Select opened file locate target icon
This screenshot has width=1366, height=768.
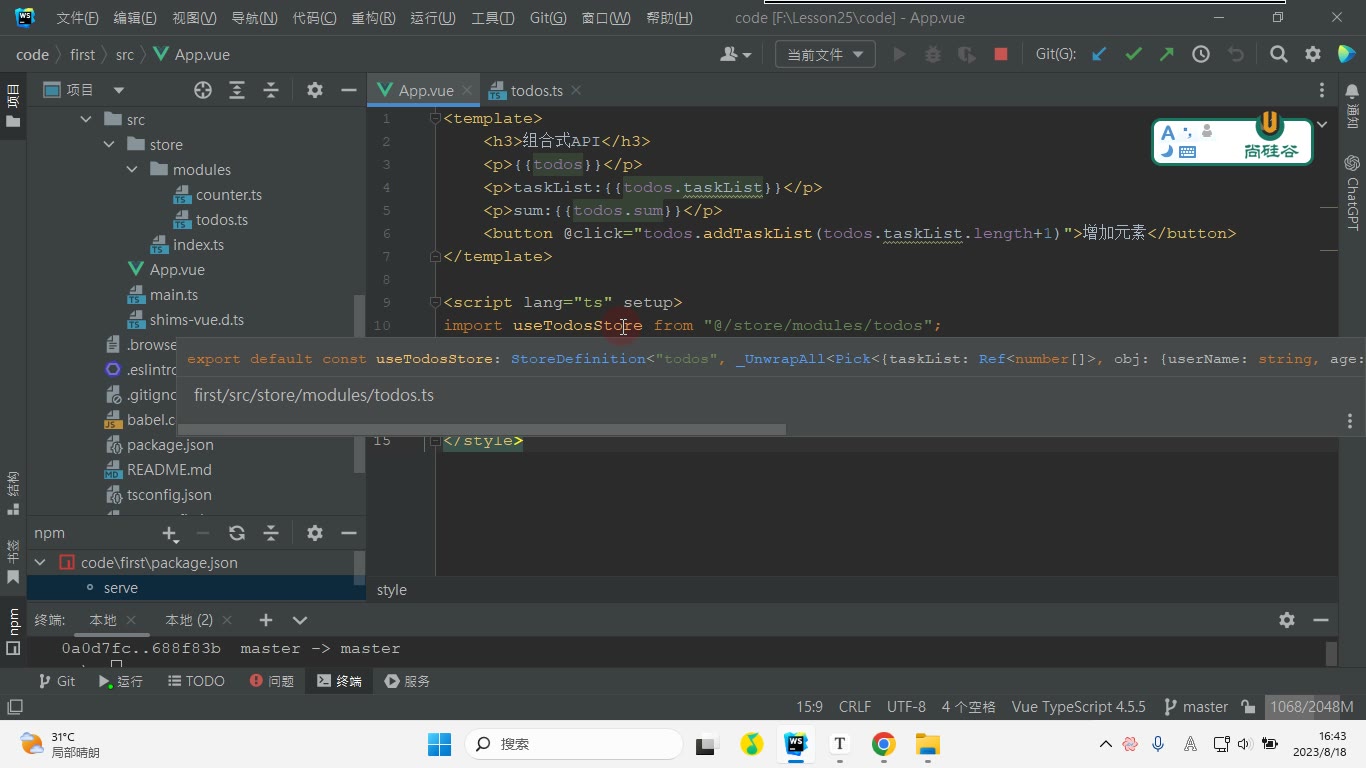[203, 90]
